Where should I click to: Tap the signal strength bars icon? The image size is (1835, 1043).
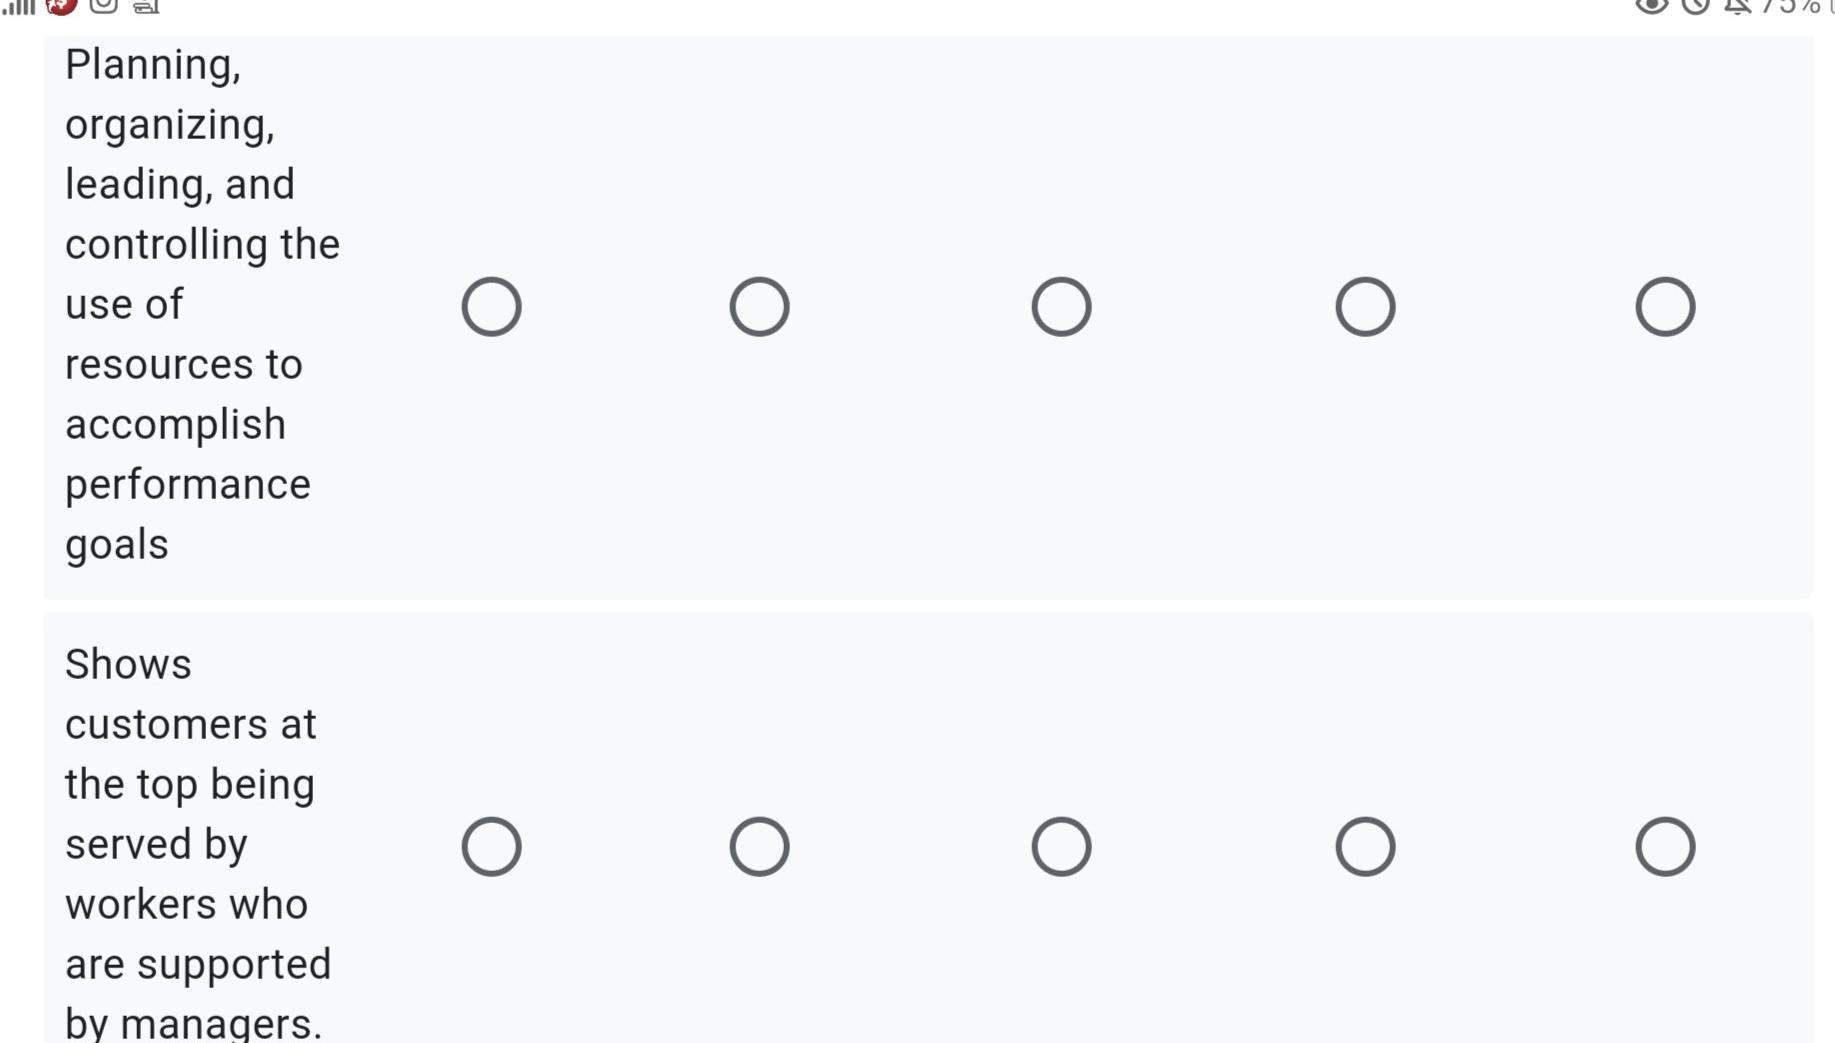tap(19, 6)
